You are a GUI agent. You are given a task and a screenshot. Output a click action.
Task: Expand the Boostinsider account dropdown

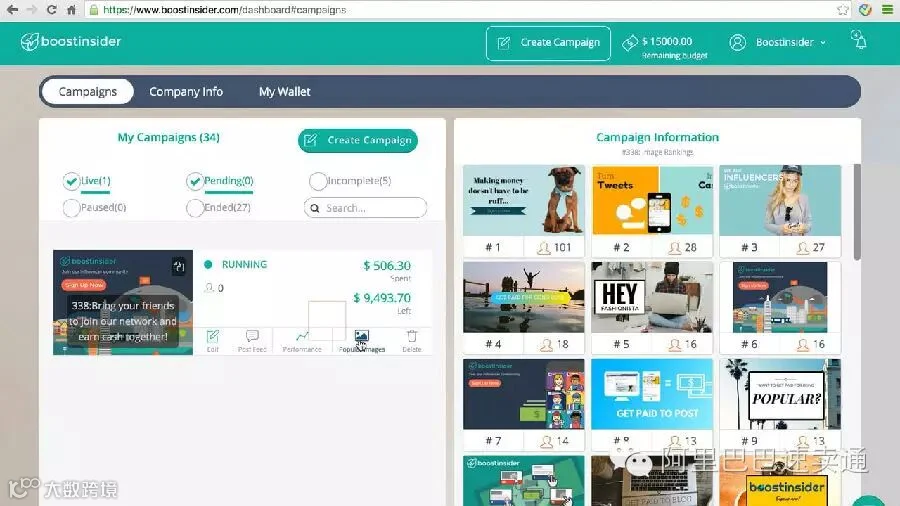[823, 42]
